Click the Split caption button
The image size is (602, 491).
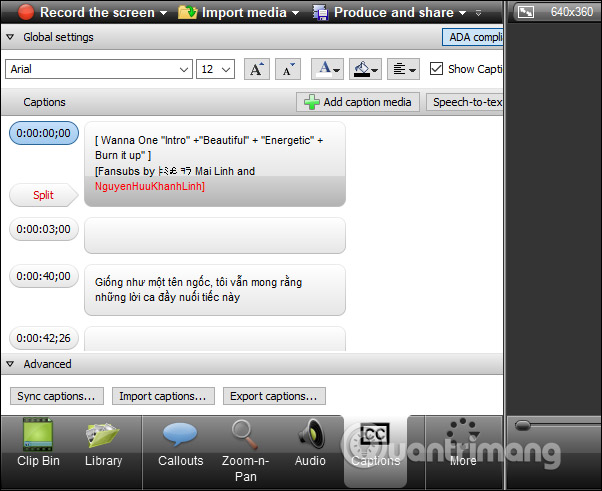[43, 195]
